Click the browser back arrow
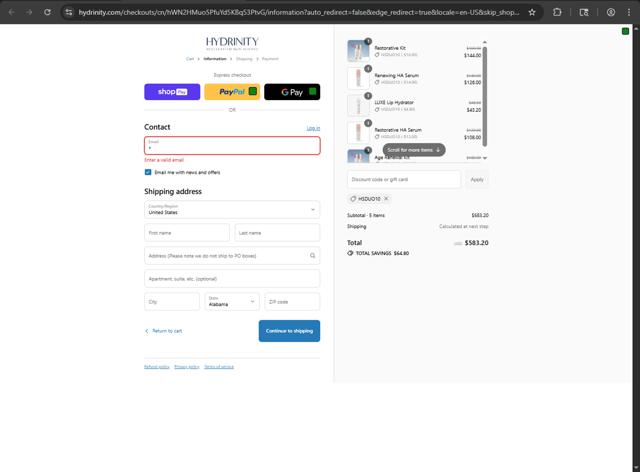 tap(11, 12)
